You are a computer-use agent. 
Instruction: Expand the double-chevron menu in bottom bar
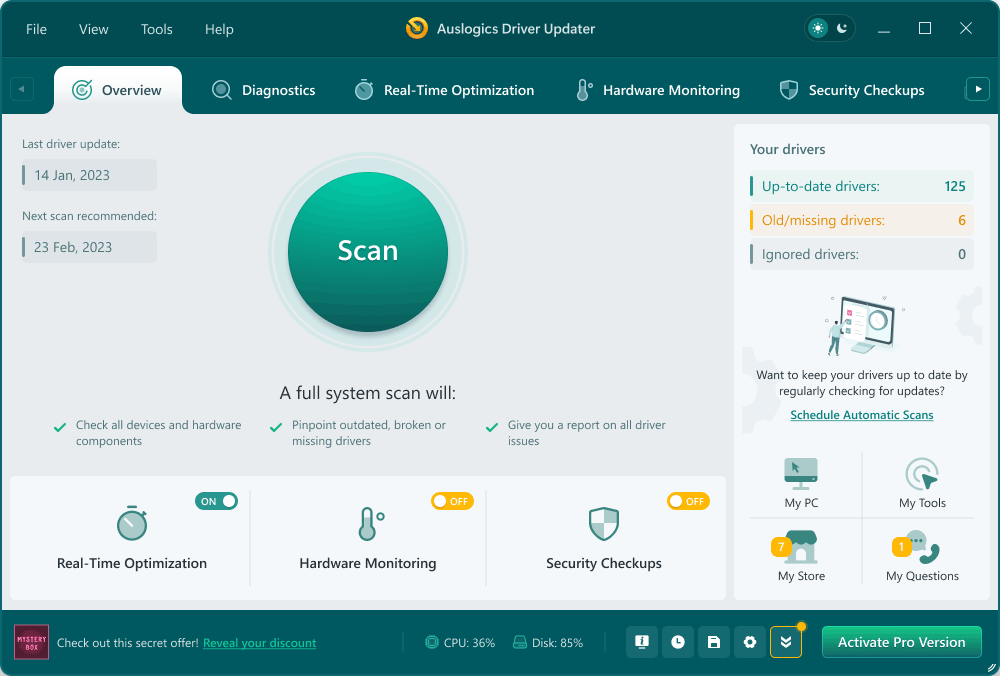pyautogui.click(x=786, y=642)
